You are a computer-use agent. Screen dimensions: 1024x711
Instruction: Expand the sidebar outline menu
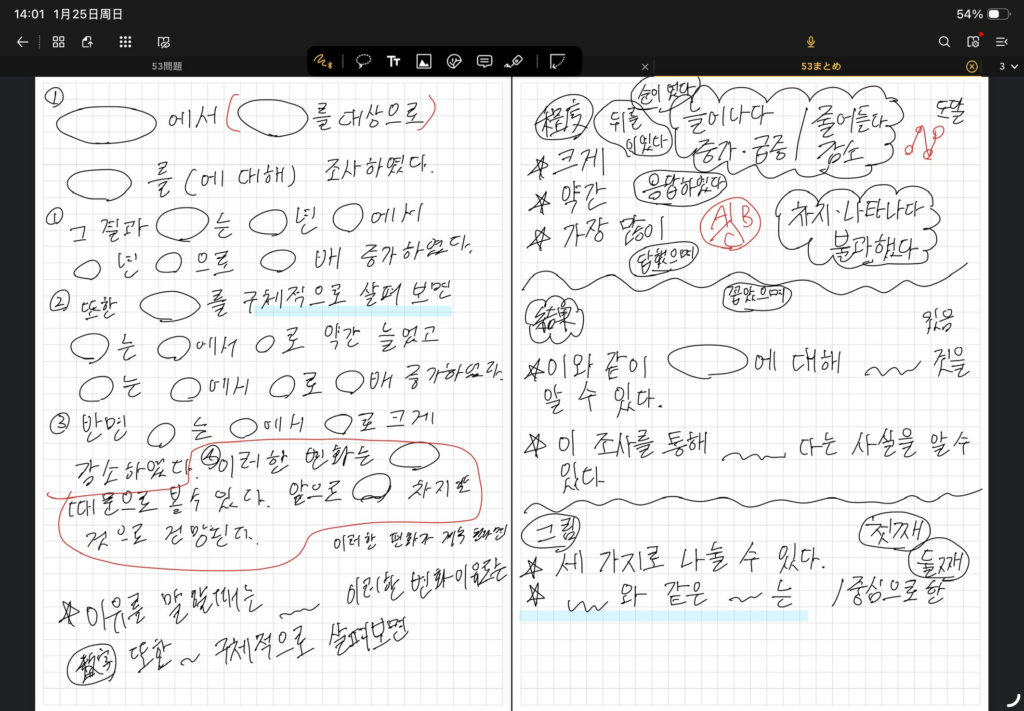coord(1002,42)
